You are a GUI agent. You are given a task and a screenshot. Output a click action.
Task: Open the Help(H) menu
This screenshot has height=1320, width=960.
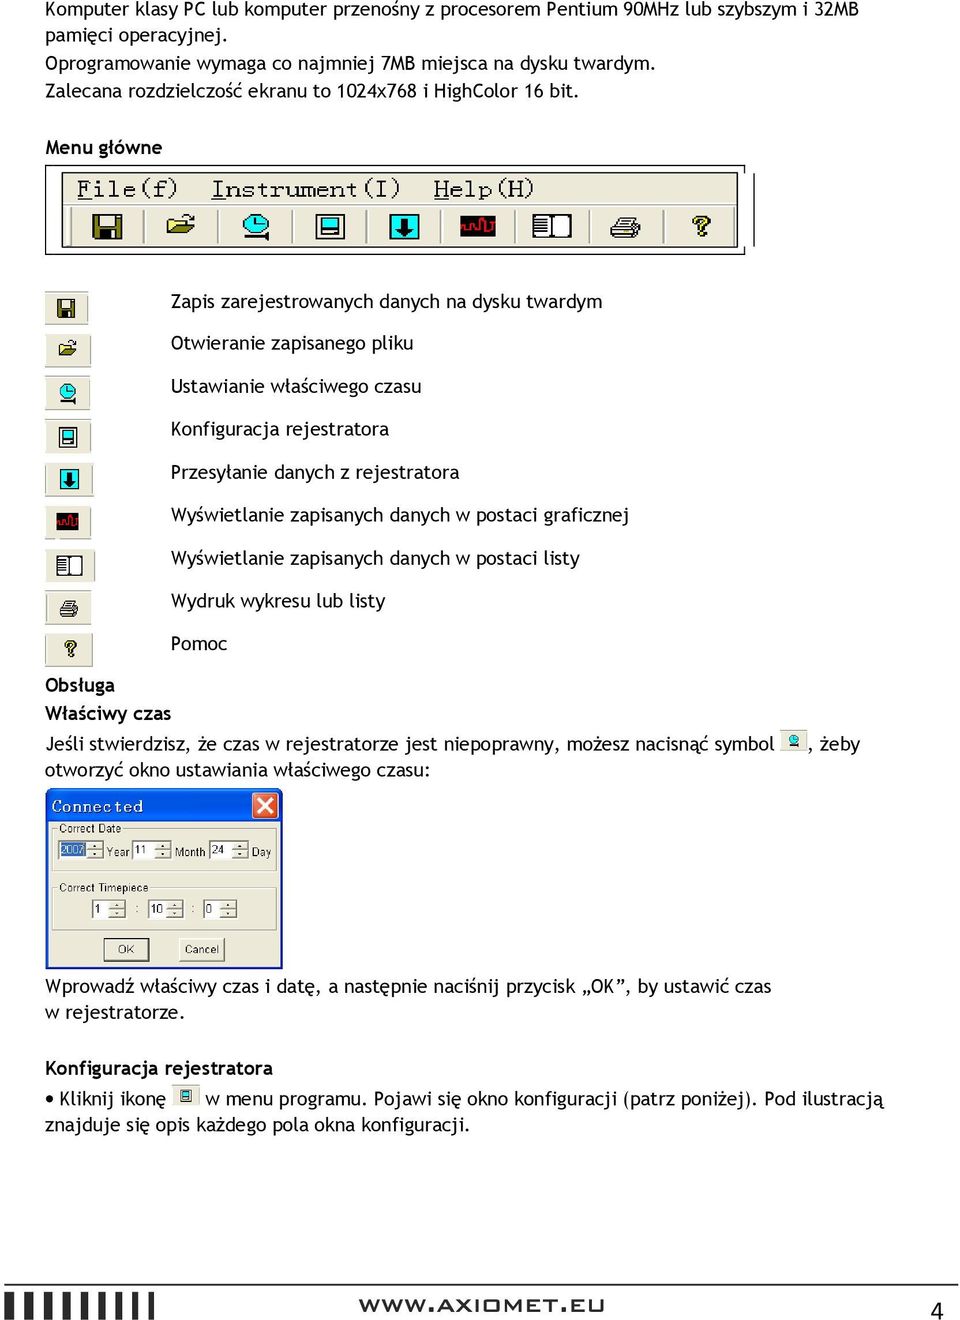(x=483, y=189)
